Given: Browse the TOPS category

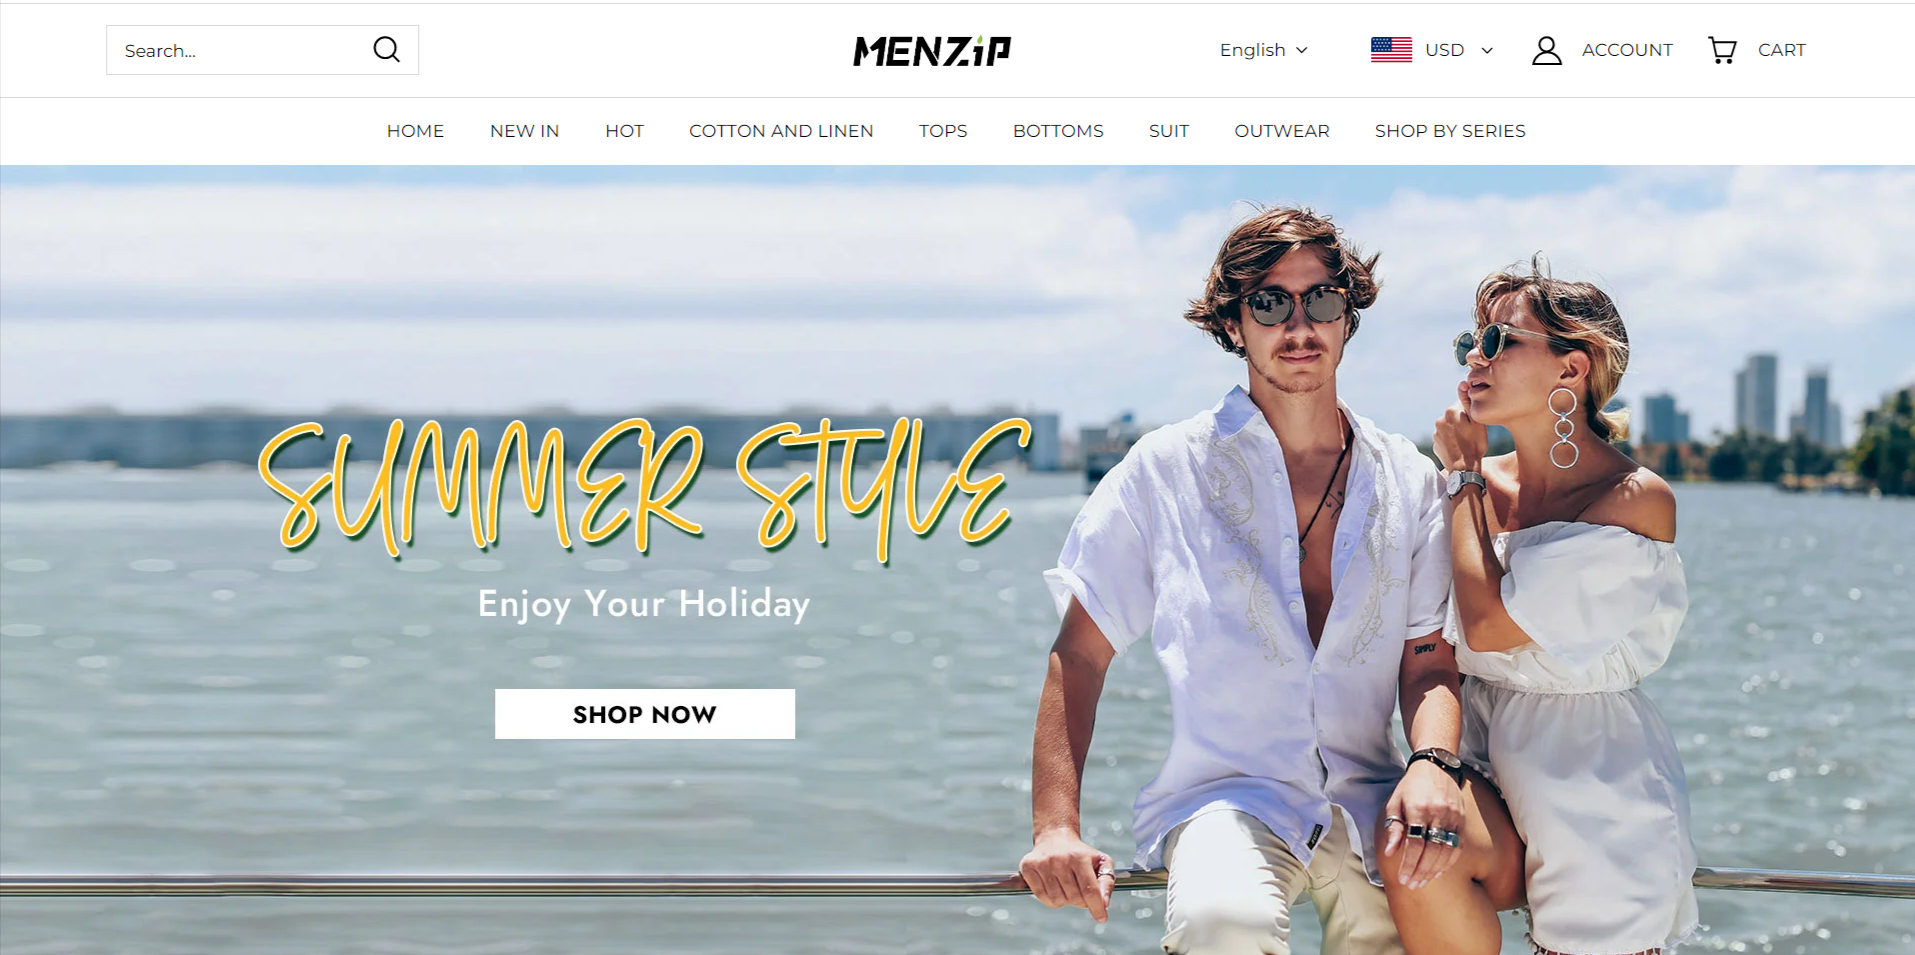Looking at the screenshot, I should [943, 131].
